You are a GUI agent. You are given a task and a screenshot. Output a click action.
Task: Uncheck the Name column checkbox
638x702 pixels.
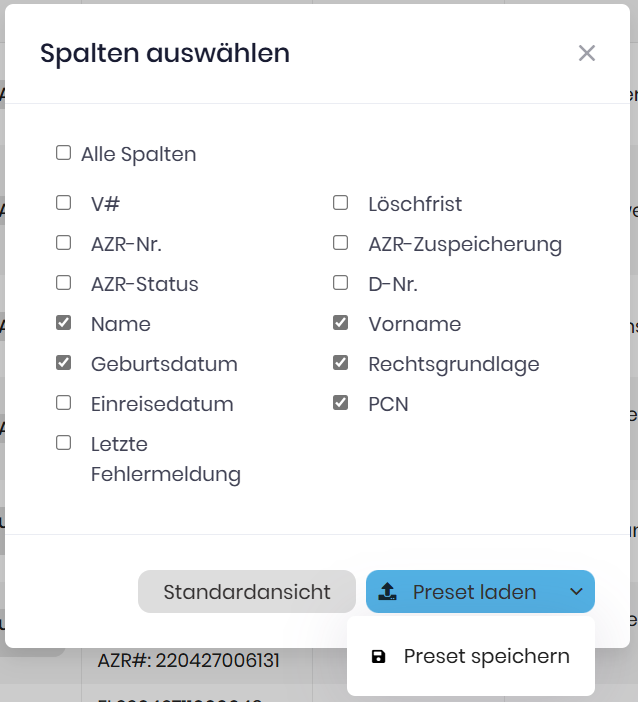point(64,323)
